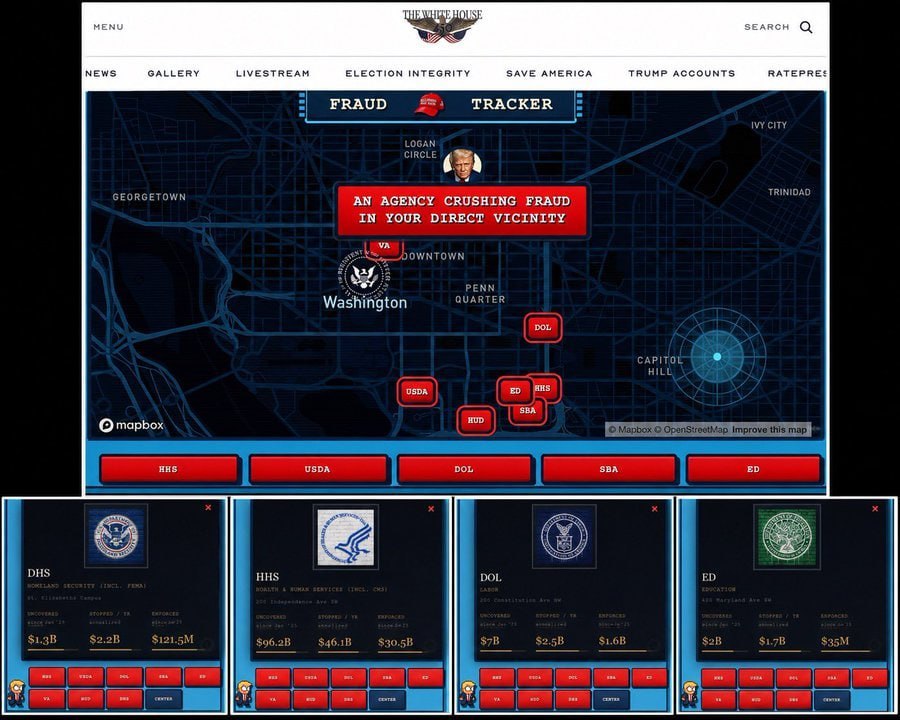Open the OpenStreetMap attribution link
This screenshot has height=720, width=900.
point(691,429)
